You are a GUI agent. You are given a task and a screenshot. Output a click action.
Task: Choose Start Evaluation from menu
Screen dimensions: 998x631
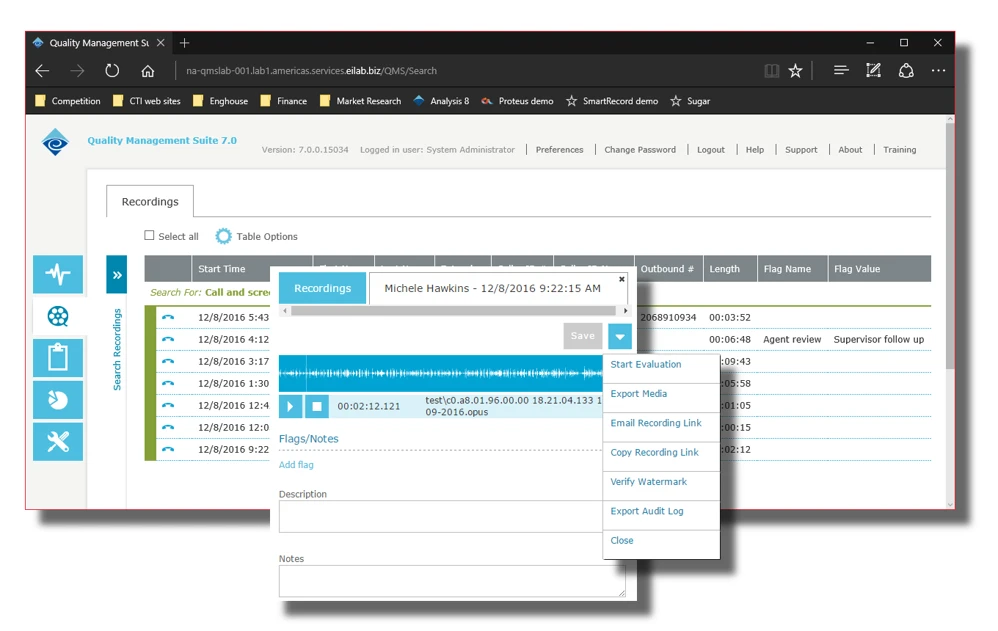point(645,364)
